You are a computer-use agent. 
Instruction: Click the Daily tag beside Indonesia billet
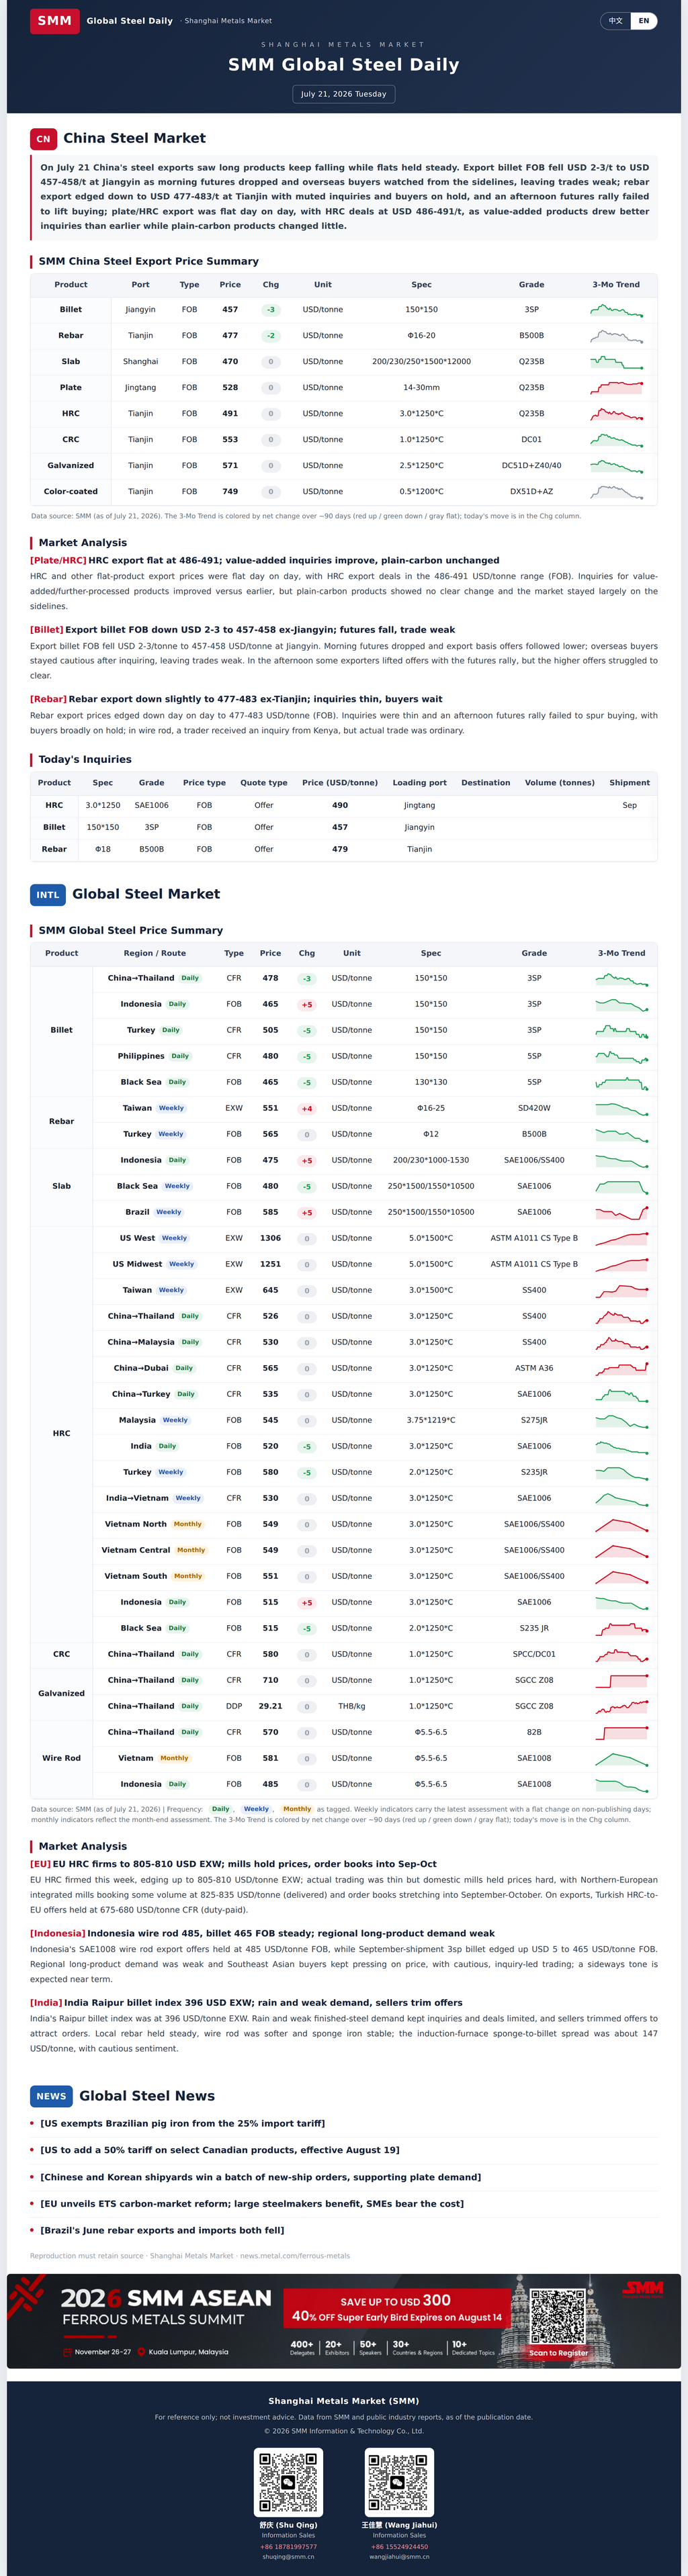pyautogui.click(x=177, y=1004)
